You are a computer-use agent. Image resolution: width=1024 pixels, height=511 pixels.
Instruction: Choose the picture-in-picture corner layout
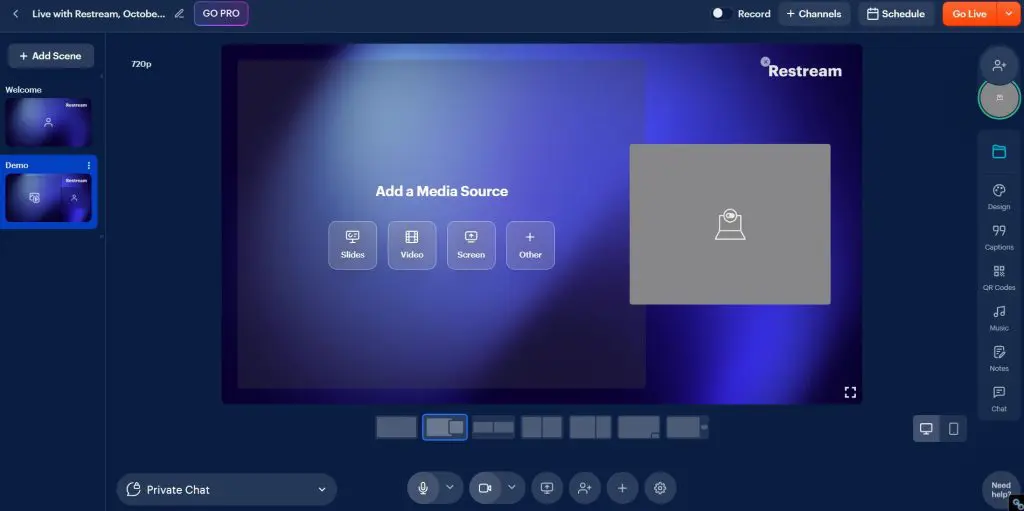639,427
